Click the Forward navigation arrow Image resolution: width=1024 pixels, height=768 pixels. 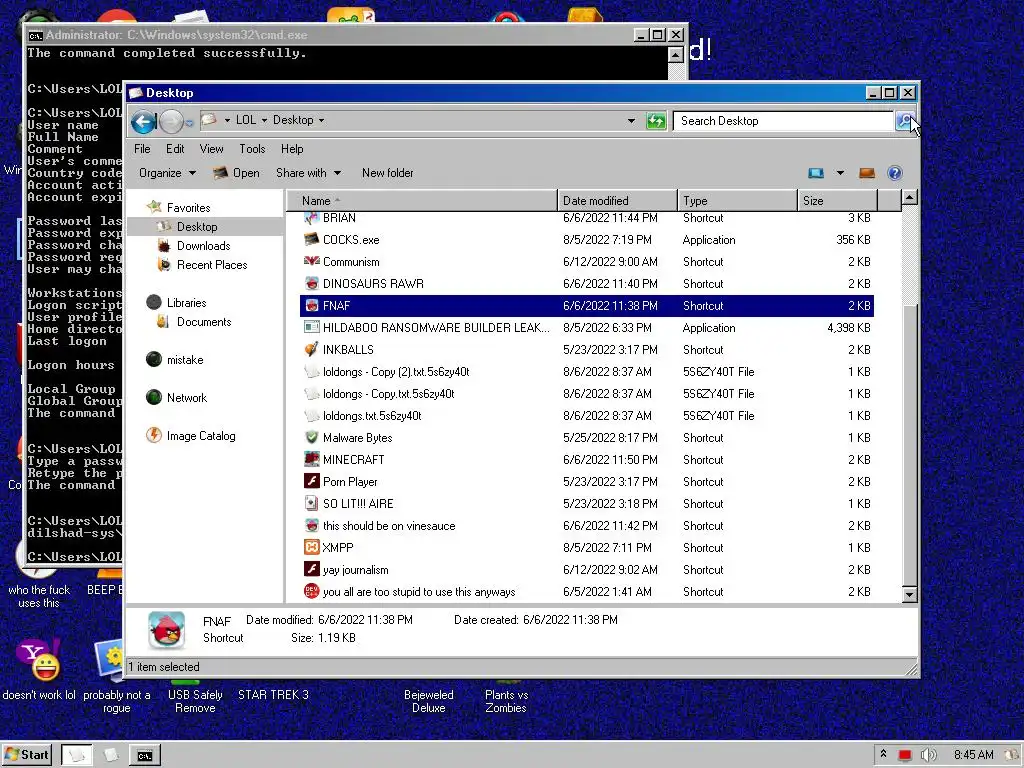171,121
